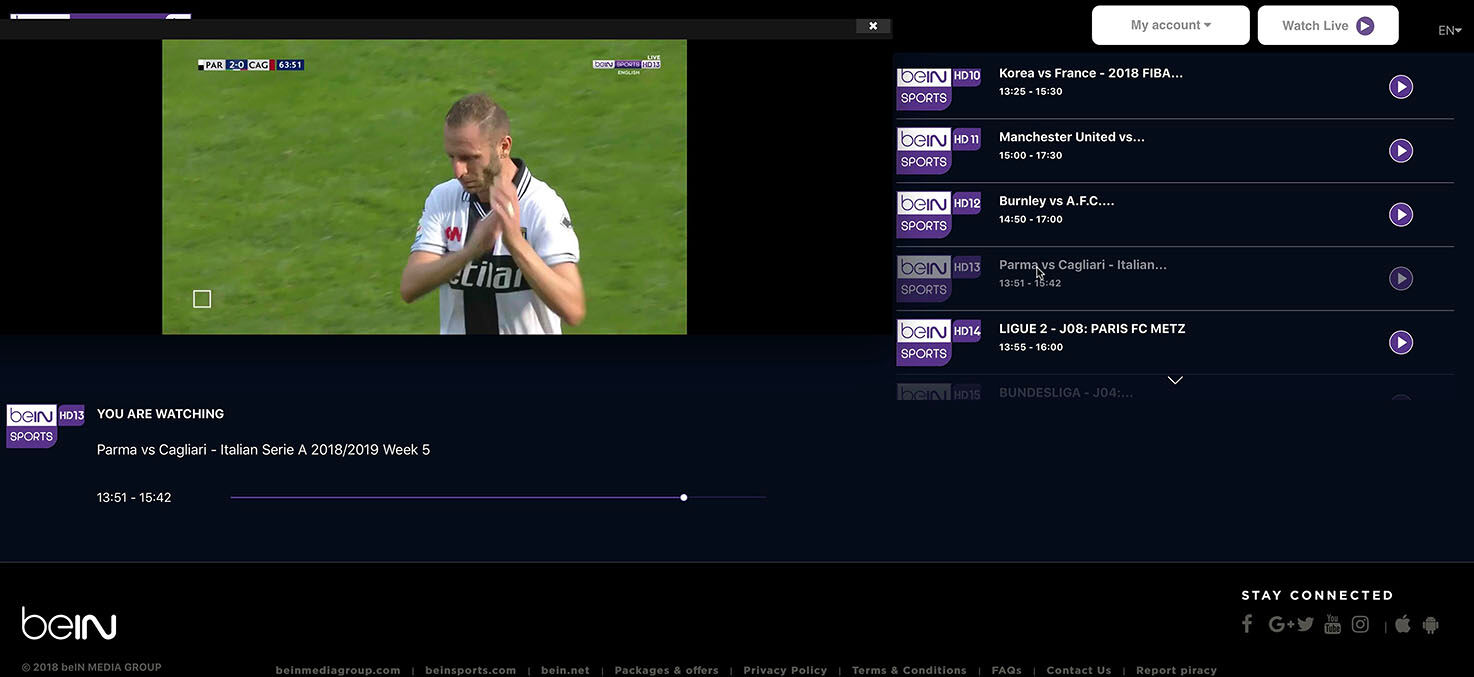This screenshot has width=1474, height=677.
Task: Click the 15:00 - 17:30 time text
Action: click(x=1031, y=156)
